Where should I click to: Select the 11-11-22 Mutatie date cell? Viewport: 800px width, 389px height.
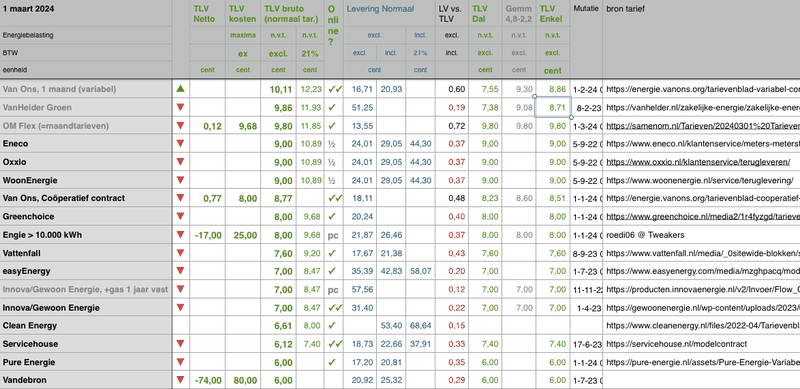586,289
